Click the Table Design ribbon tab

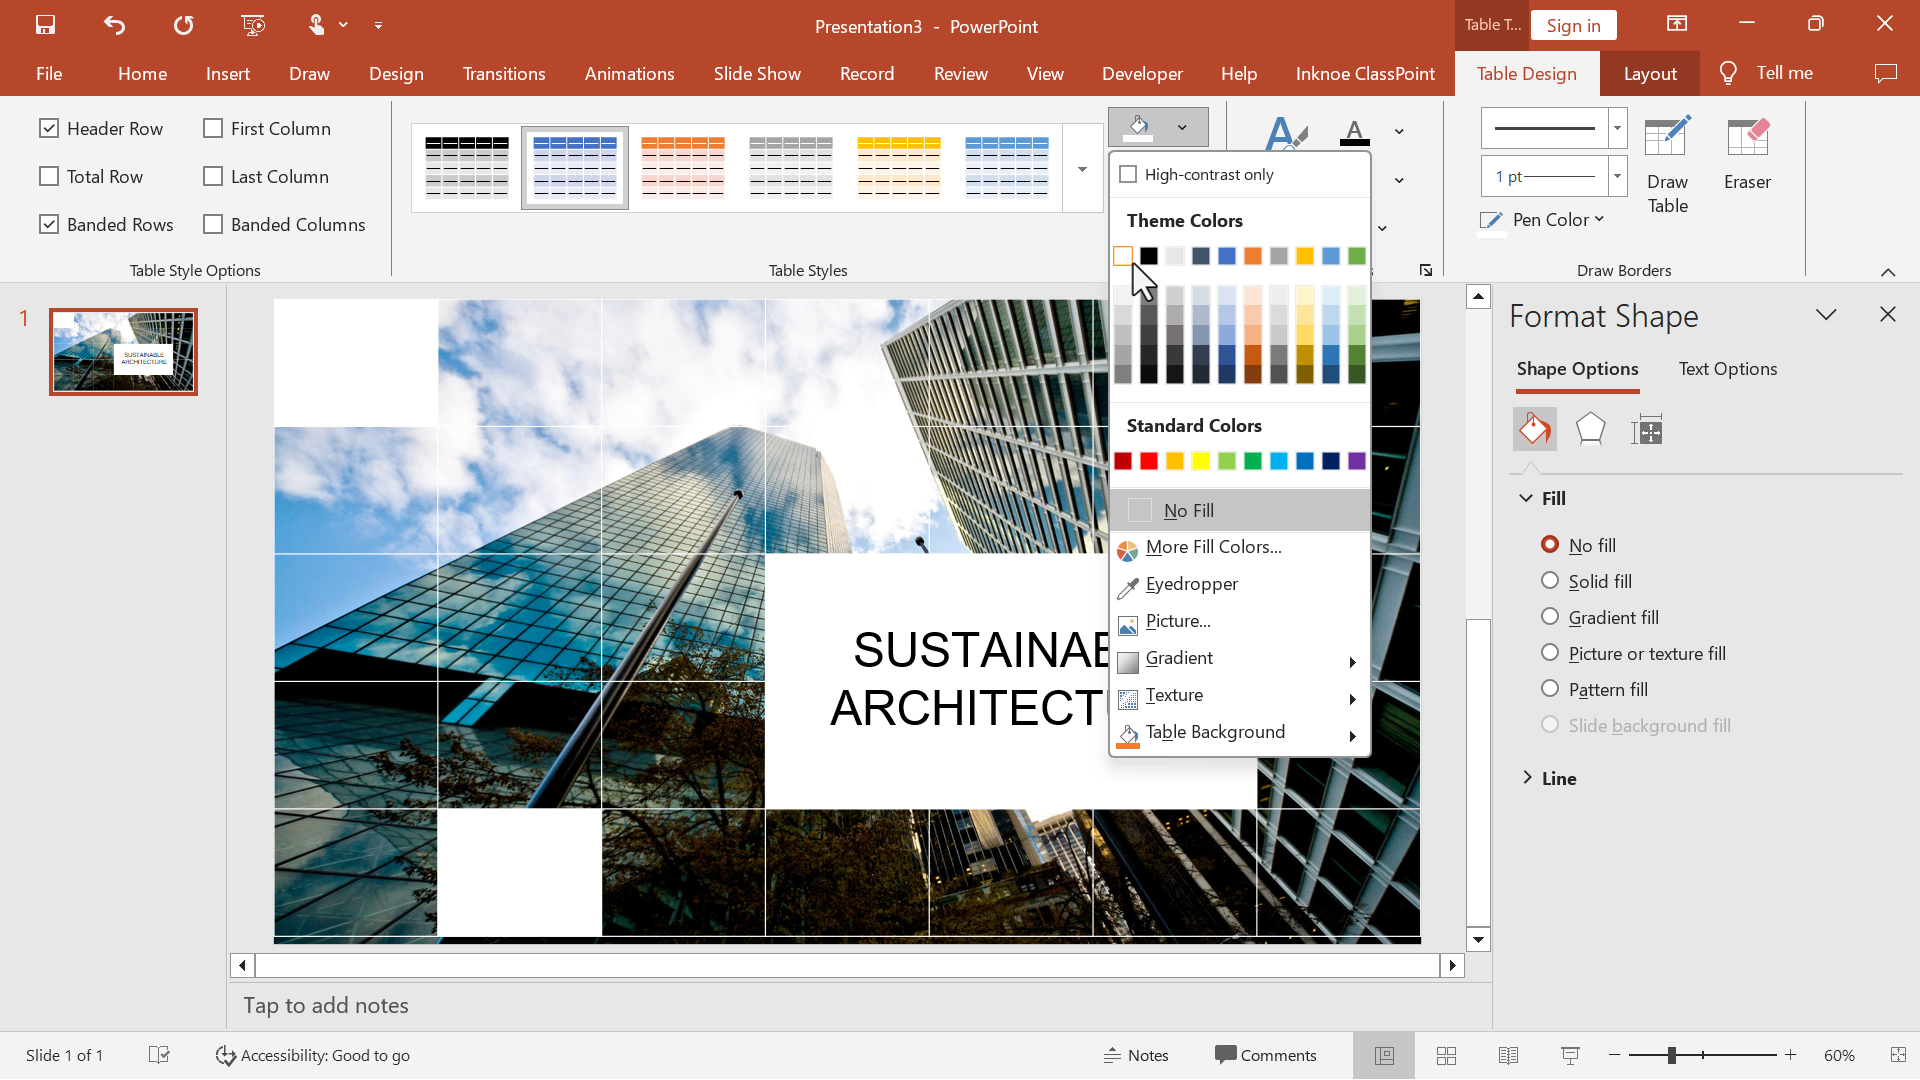pyautogui.click(x=1526, y=73)
